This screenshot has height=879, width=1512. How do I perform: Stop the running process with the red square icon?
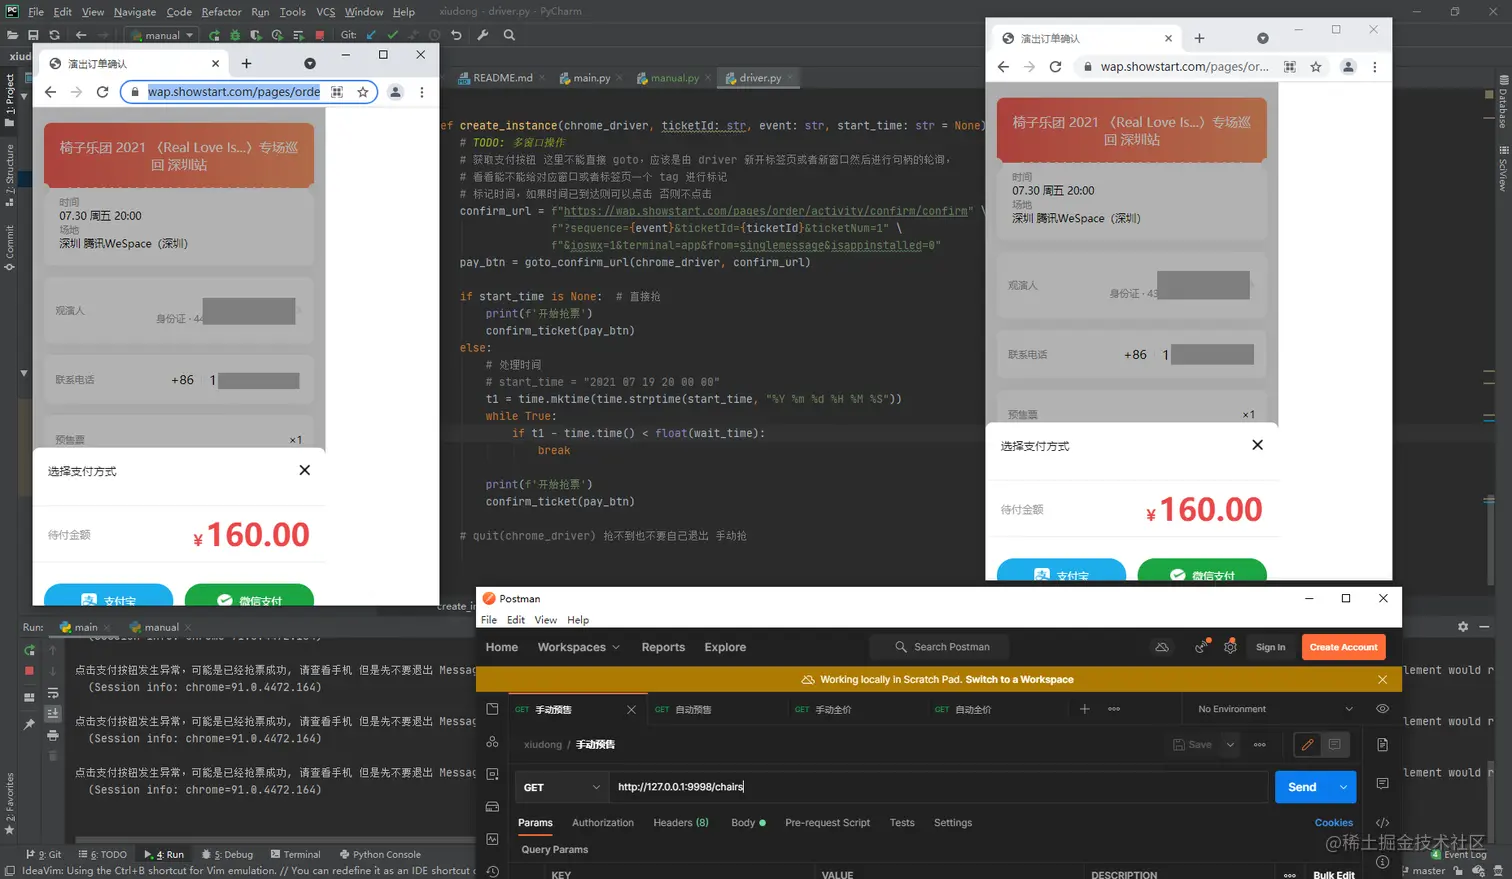(x=321, y=34)
